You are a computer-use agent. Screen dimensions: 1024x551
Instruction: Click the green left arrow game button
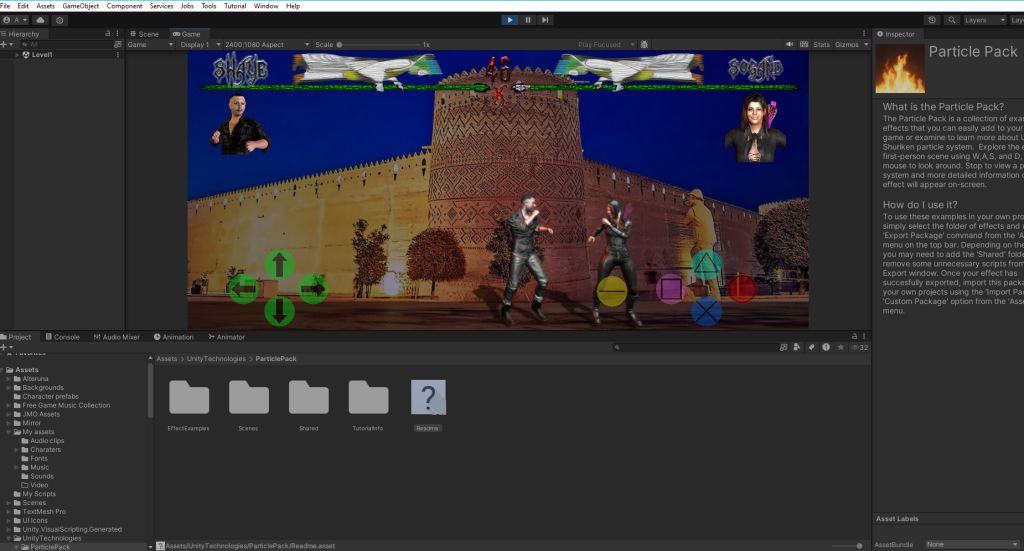pyautogui.click(x=244, y=289)
